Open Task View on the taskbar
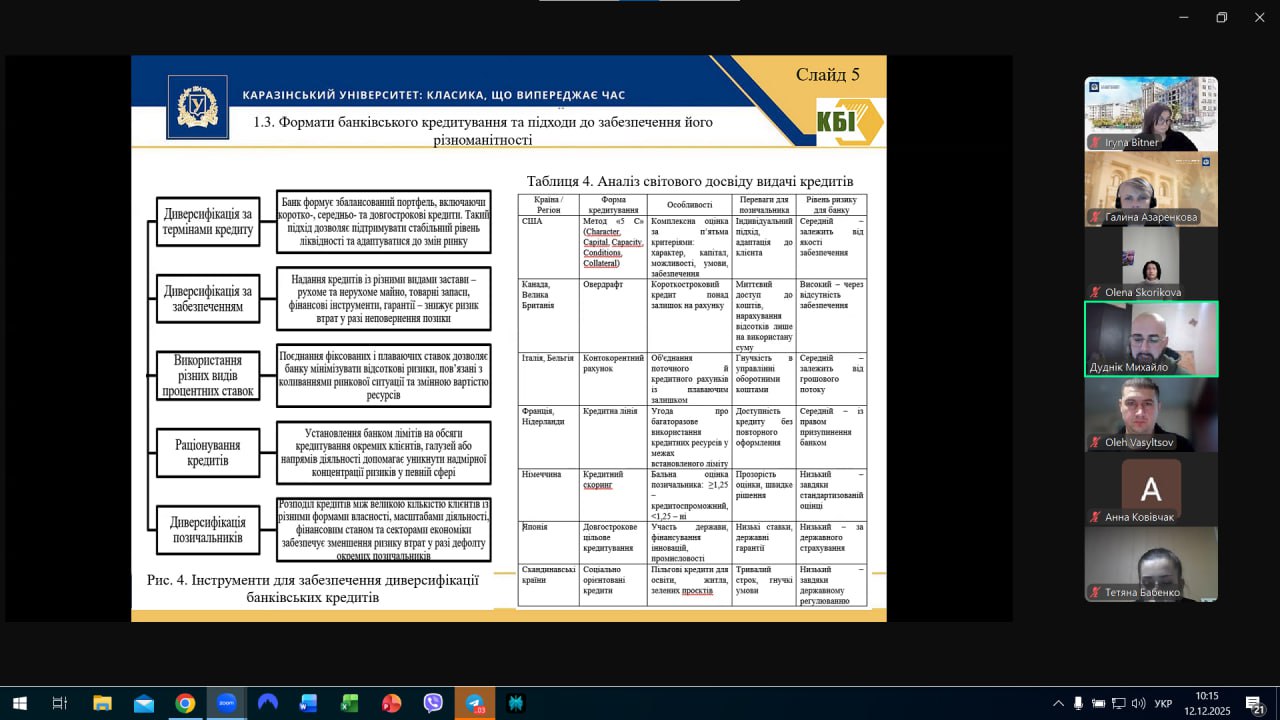Screen dimensions: 1280x720 click(x=60, y=703)
